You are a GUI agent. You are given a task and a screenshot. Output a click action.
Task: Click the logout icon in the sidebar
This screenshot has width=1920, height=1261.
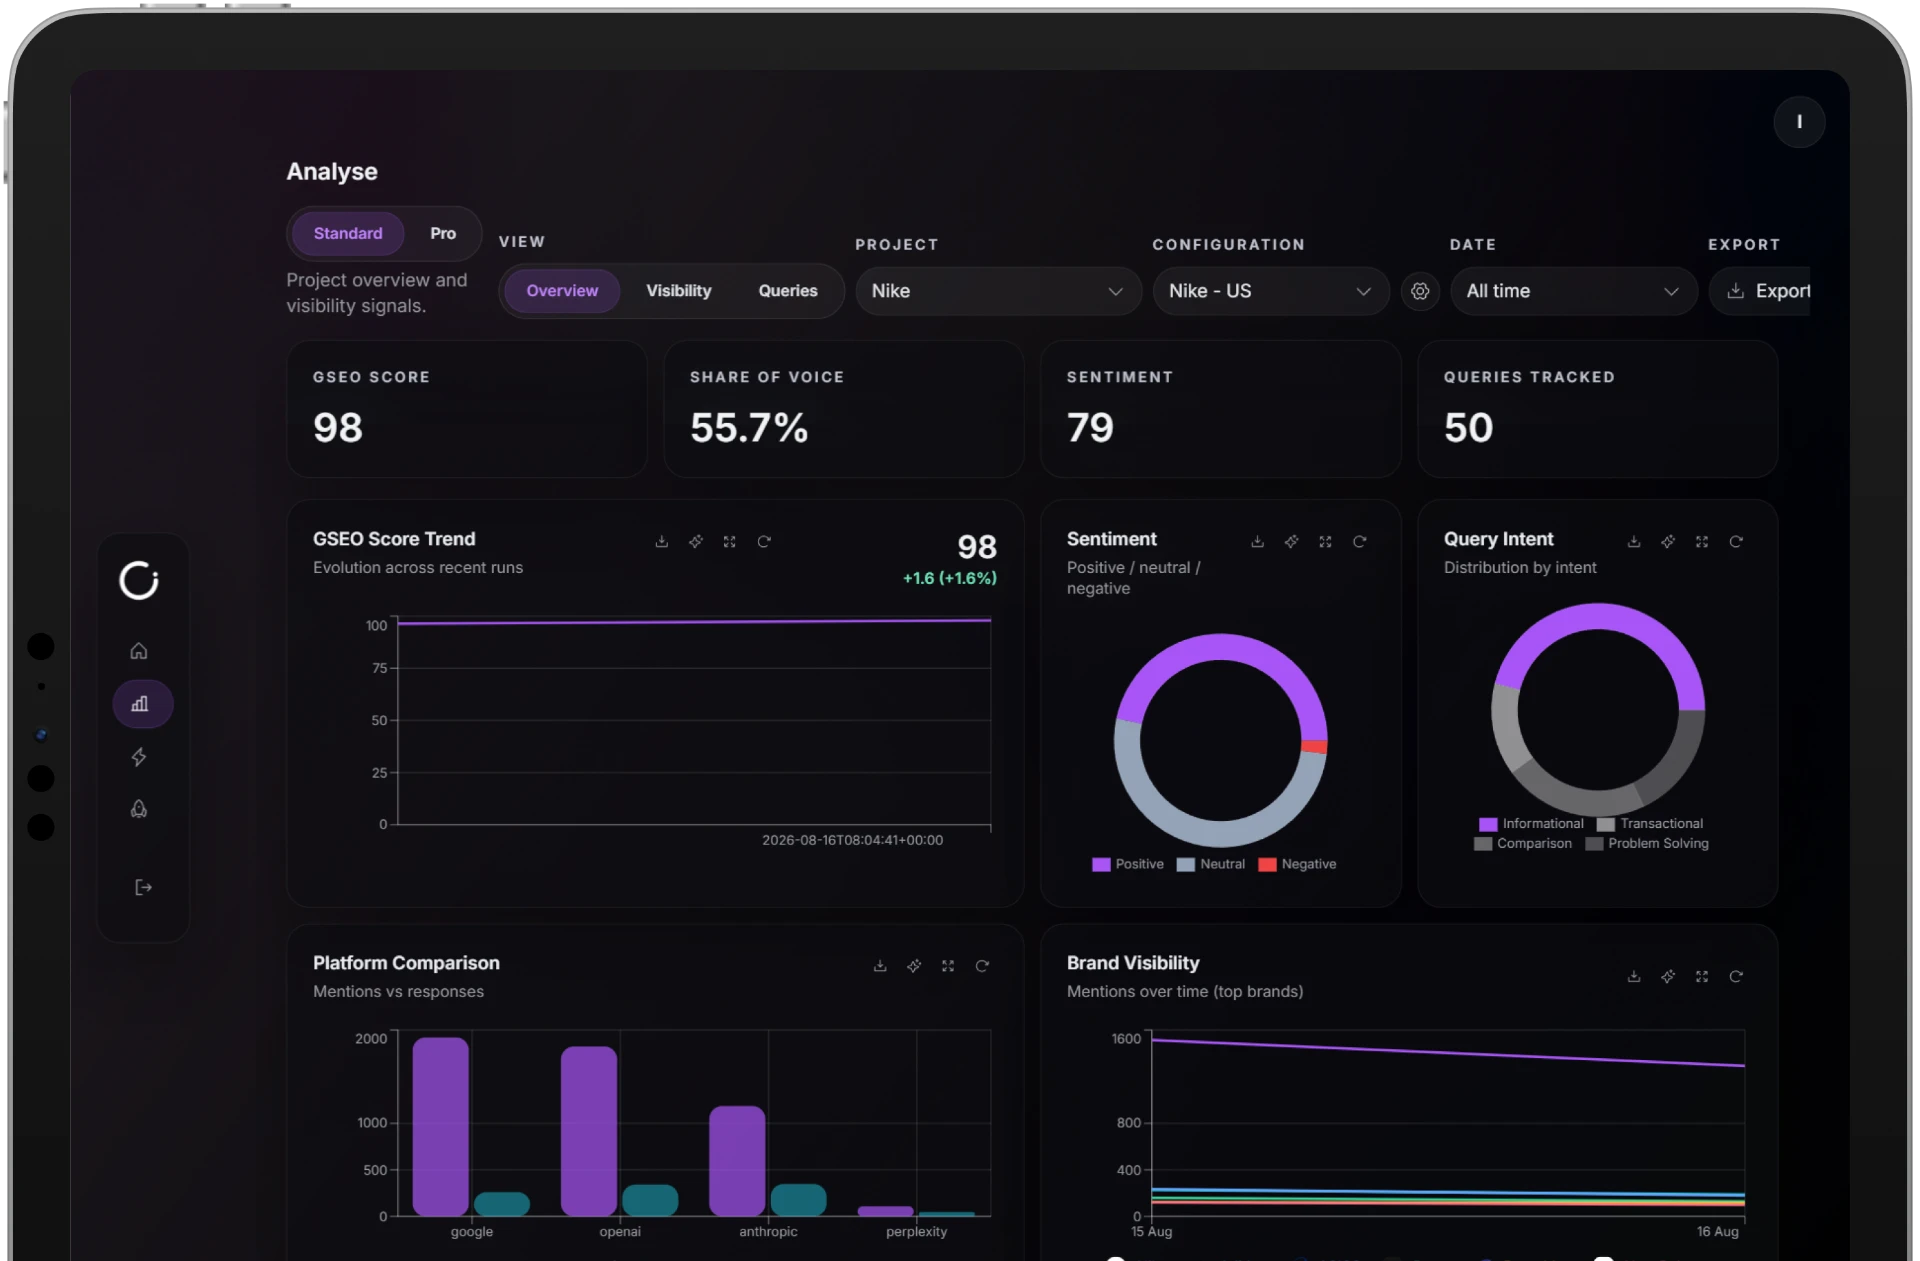pyautogui.click(x=143, y=887)
